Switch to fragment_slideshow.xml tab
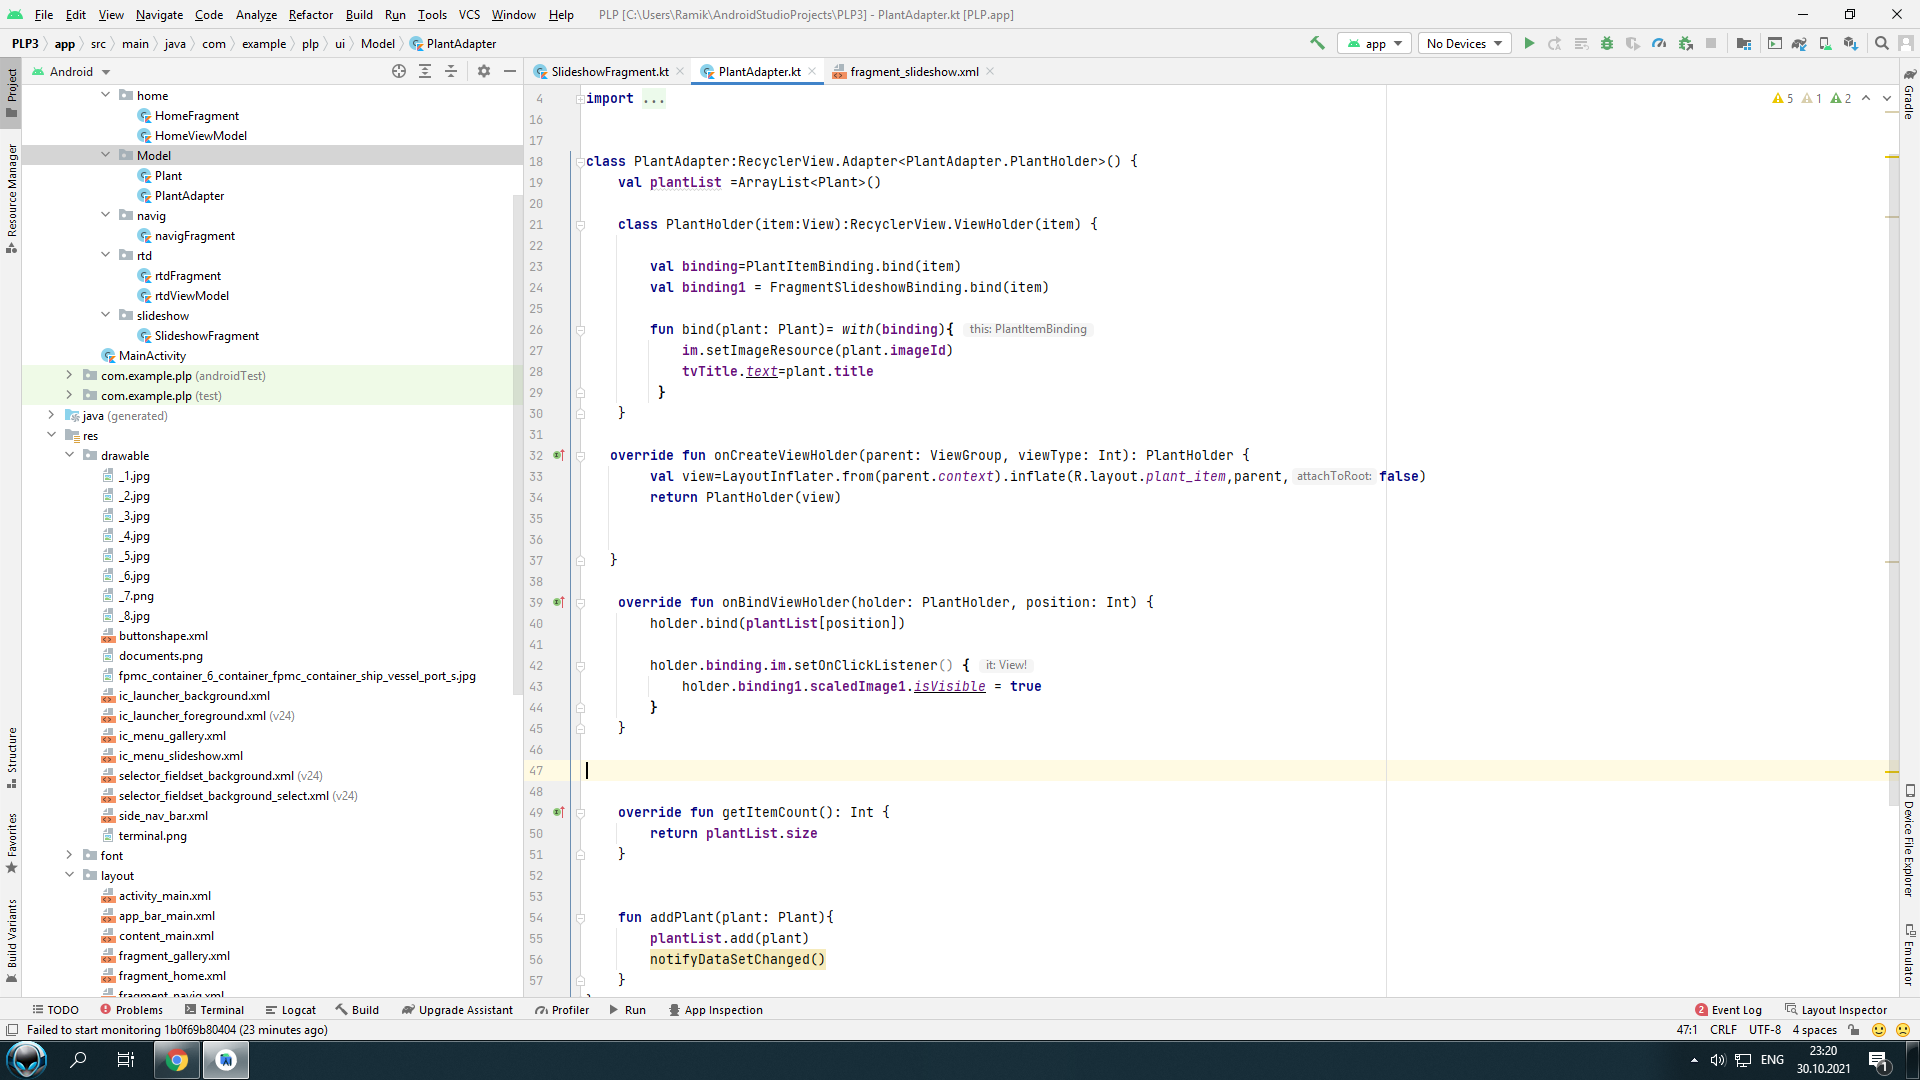The width and height of the screenshot is (1920, 1080). 913,71
